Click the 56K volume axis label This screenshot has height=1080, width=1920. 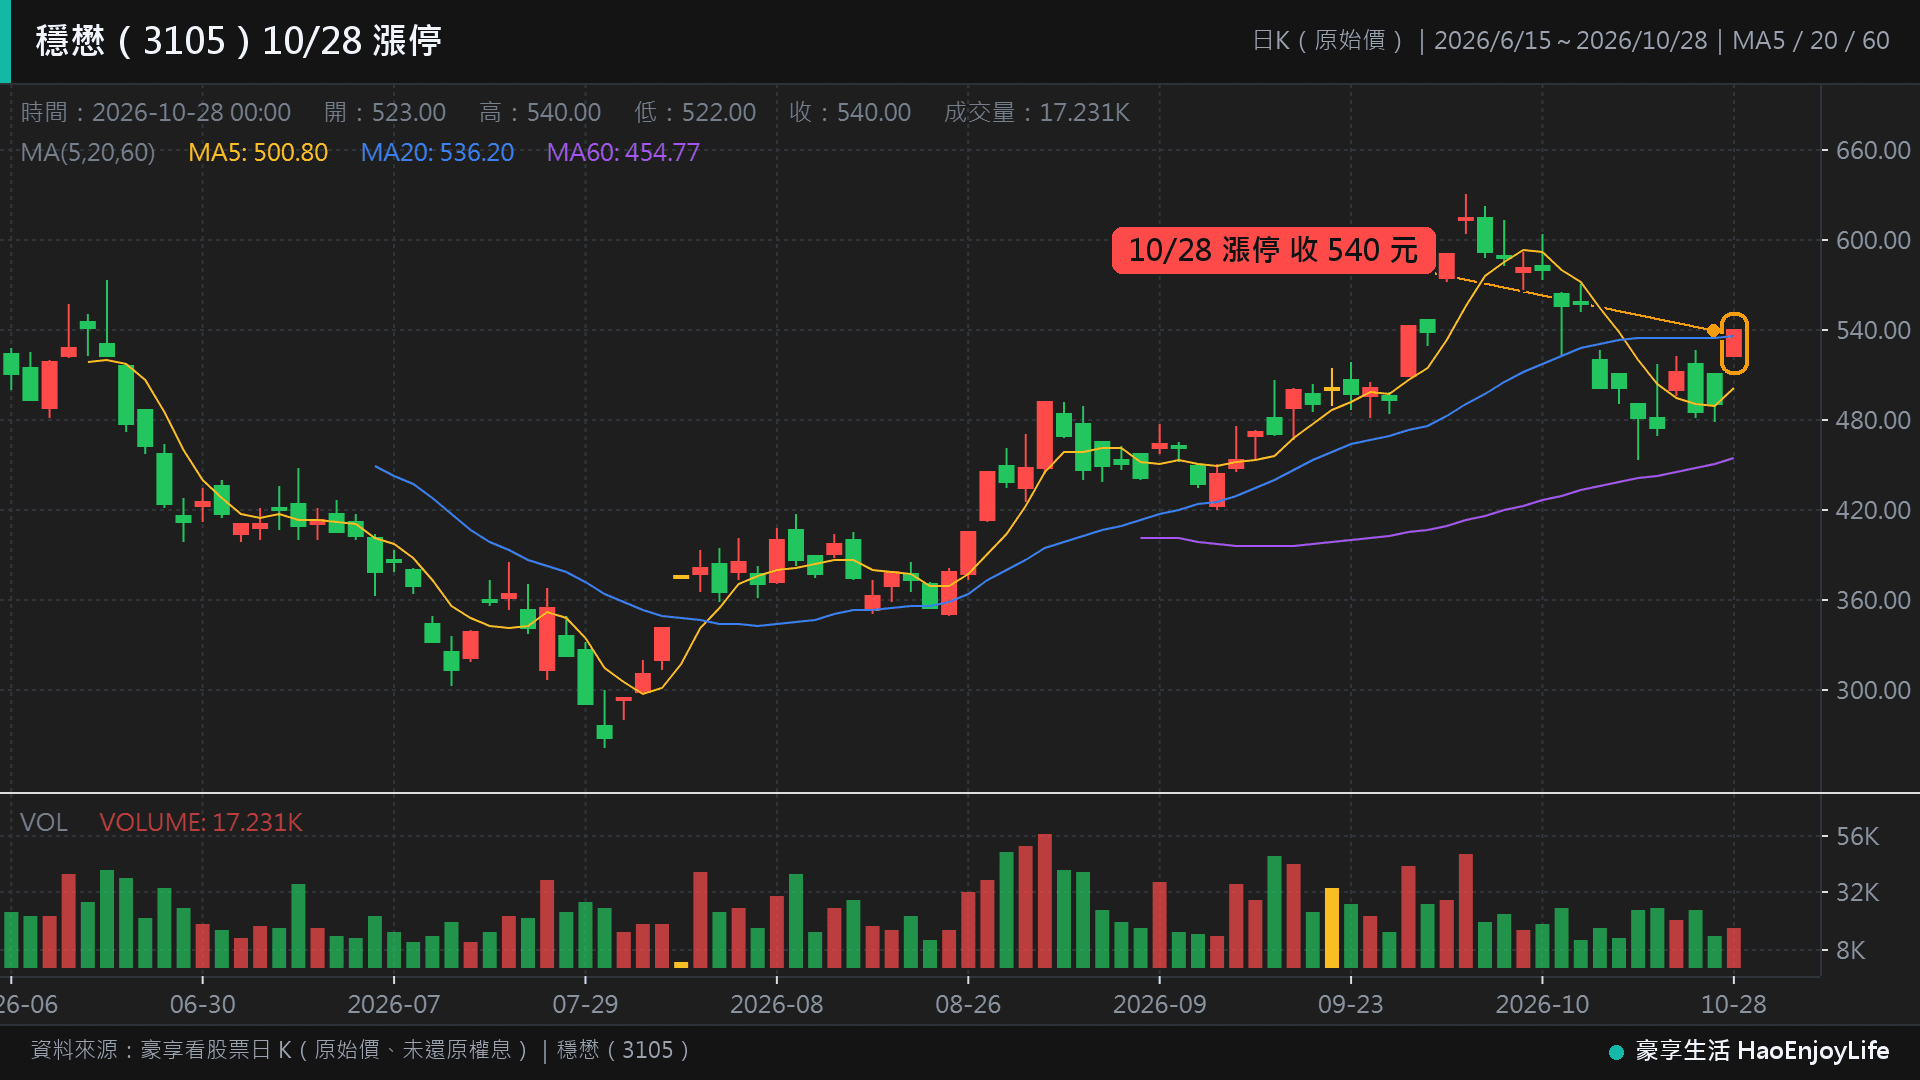[x=1857, y=837]
